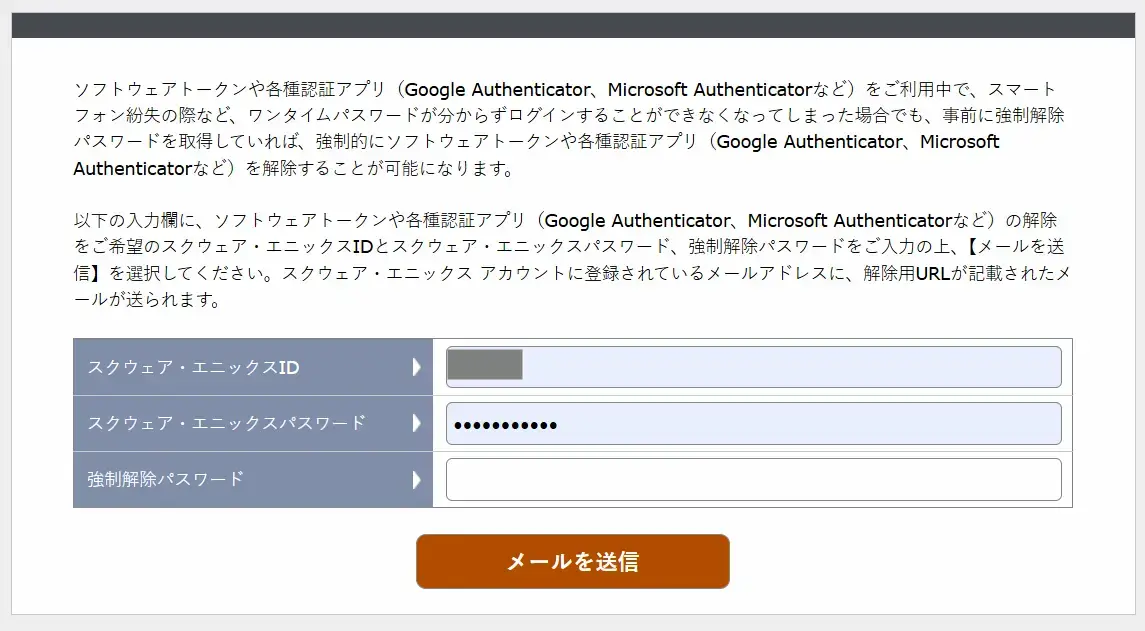Focus the empty 強制解除パスワード input field

coord(754,479)
